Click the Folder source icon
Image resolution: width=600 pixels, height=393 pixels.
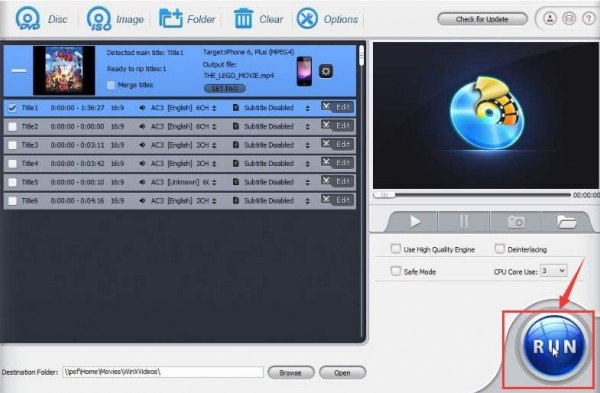[x=171, y=18]
